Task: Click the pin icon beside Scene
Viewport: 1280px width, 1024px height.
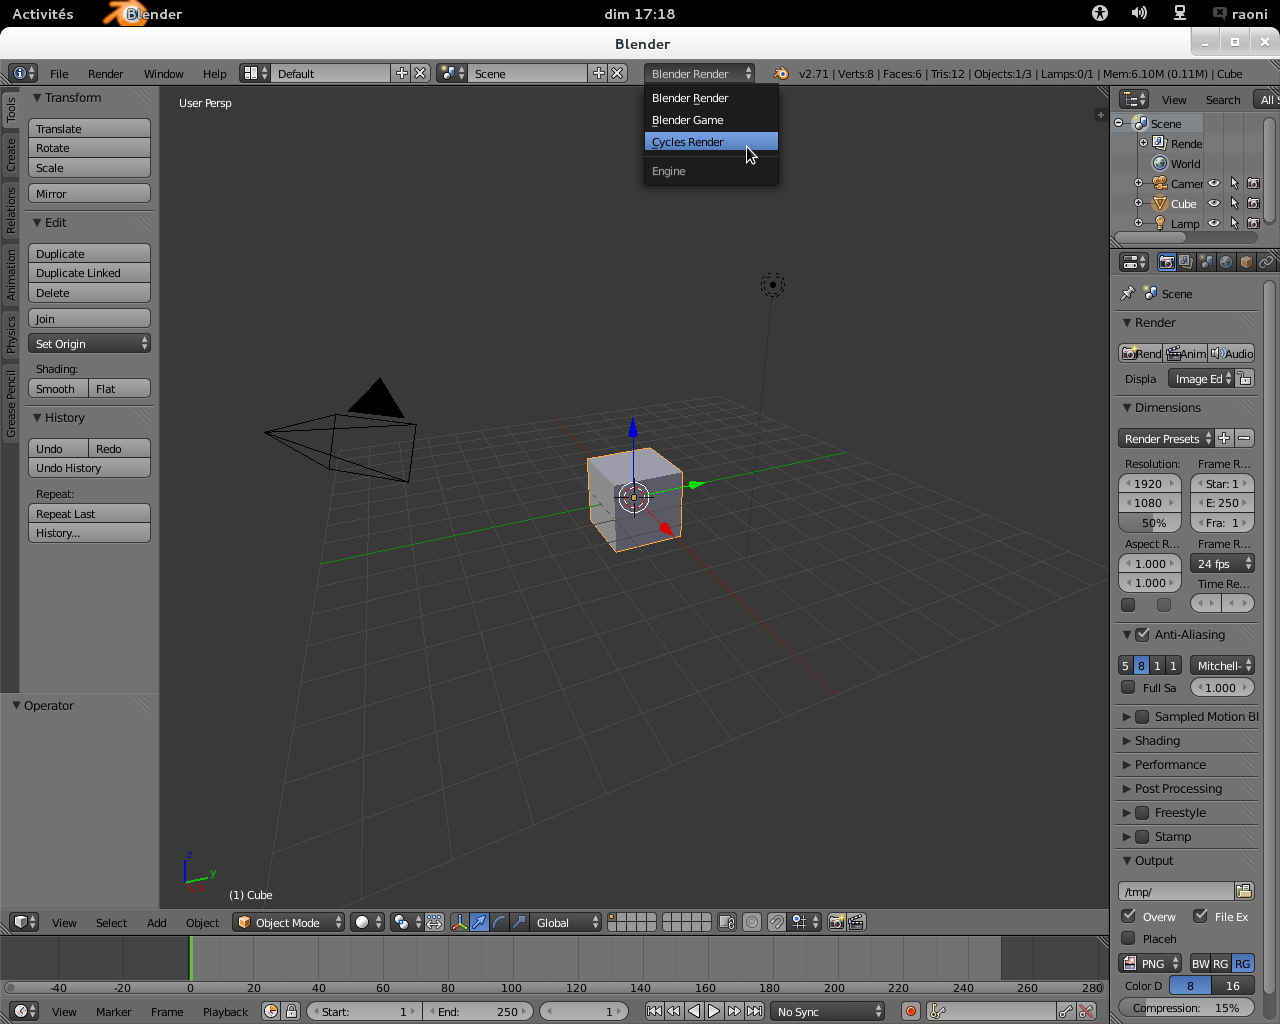Action: pos(1128,294)
